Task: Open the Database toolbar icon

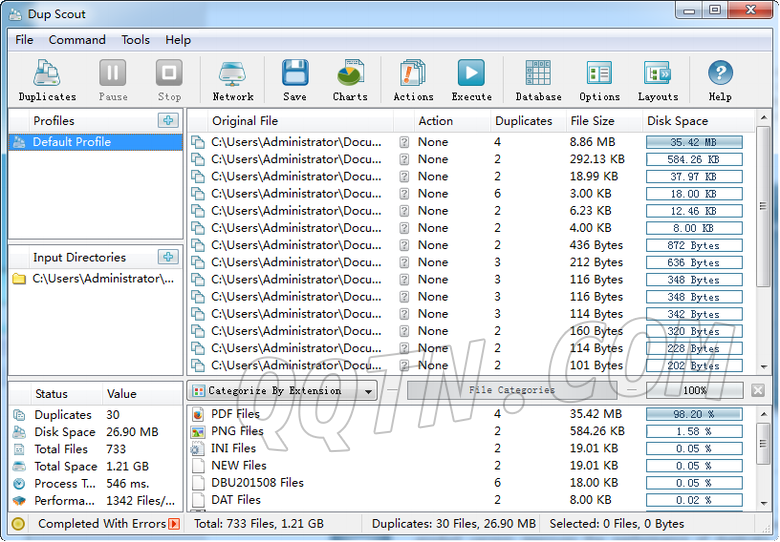Action: pyautogui.click(x=538, y=80)
